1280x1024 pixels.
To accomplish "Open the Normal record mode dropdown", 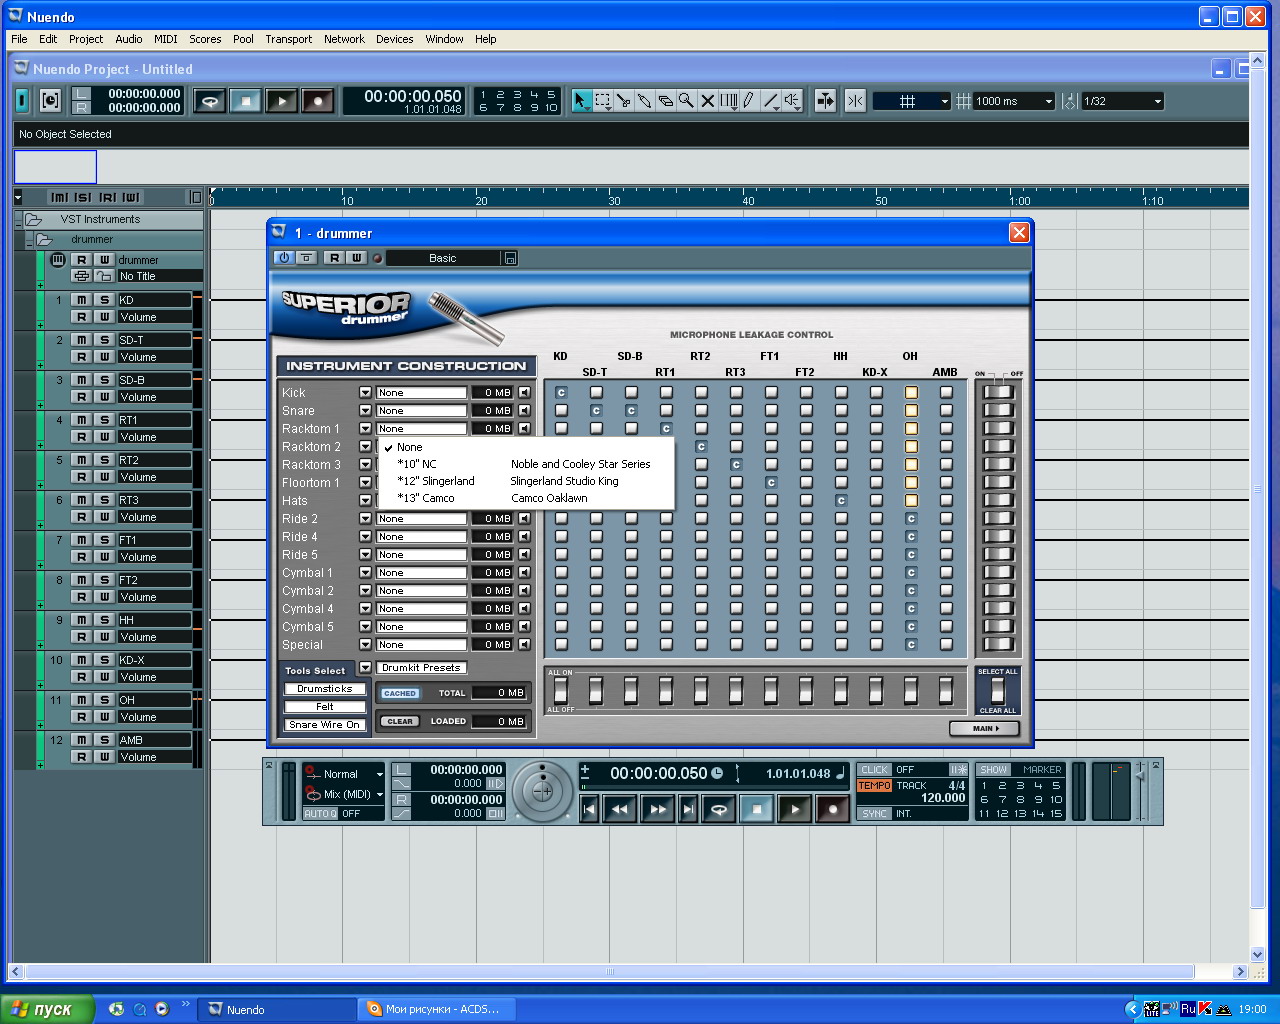I will (x=379, y=774).
